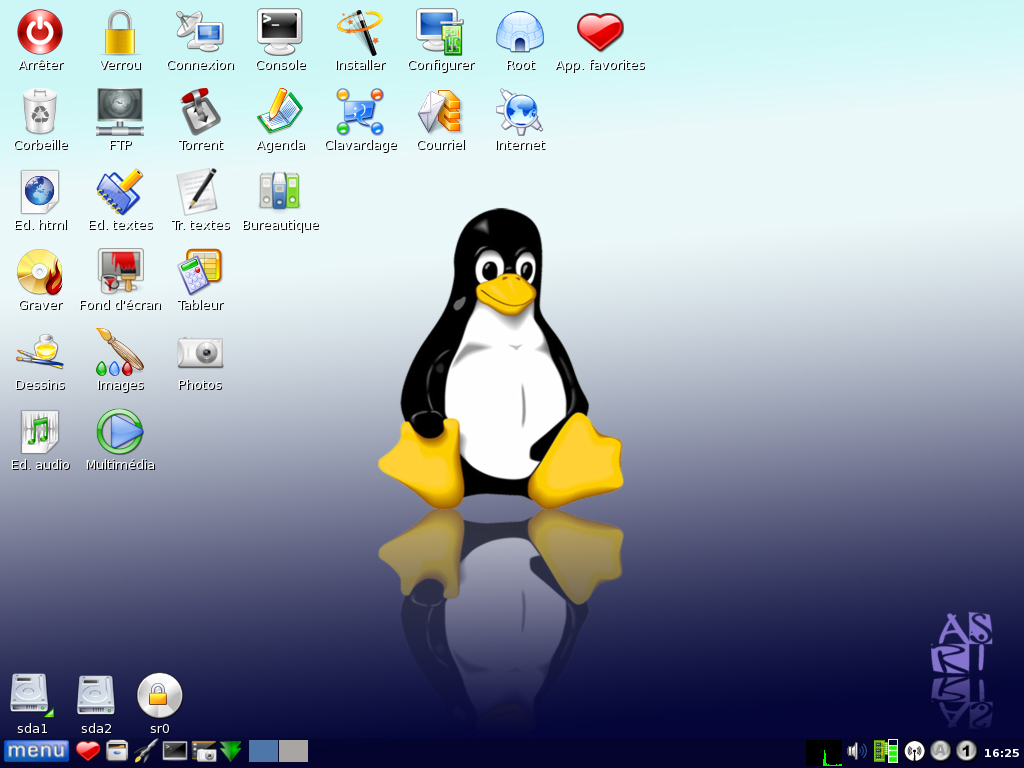Click the gray A tray icon
This screenshot has width=1024, height=768.
coord(940,751)
